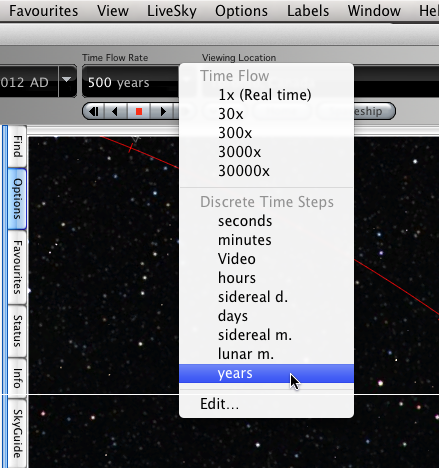The image size is (439, 468).
Task: Open the Info side tab
Action: pyautogui.click(x=17, y=378)
